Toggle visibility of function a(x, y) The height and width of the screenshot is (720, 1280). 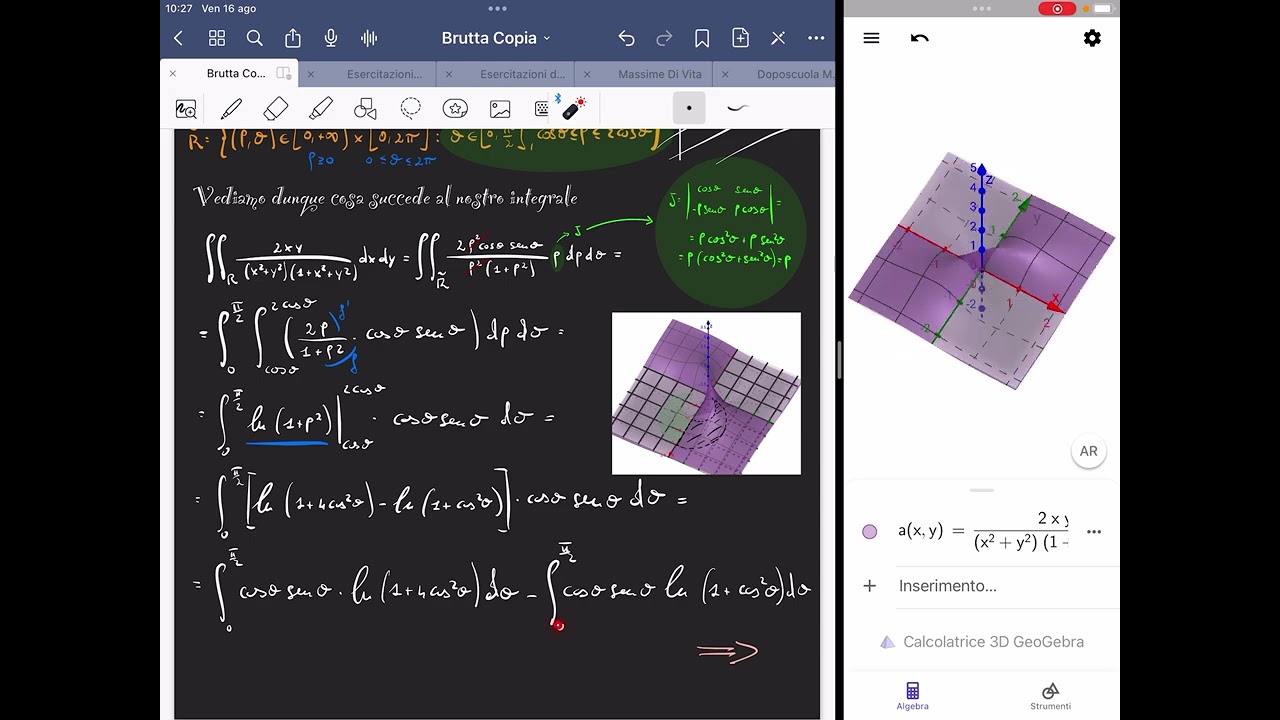[870, 532]
